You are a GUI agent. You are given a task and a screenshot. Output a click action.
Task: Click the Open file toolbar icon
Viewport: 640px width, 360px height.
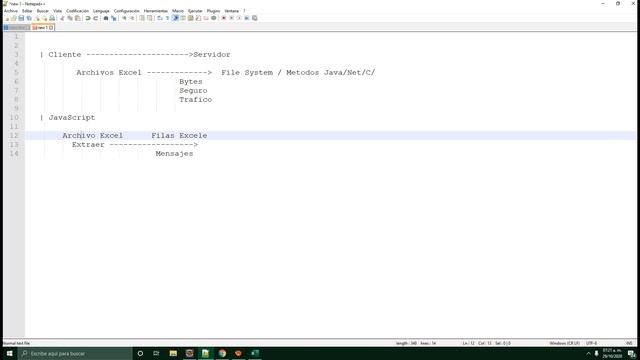pos(13,18)
